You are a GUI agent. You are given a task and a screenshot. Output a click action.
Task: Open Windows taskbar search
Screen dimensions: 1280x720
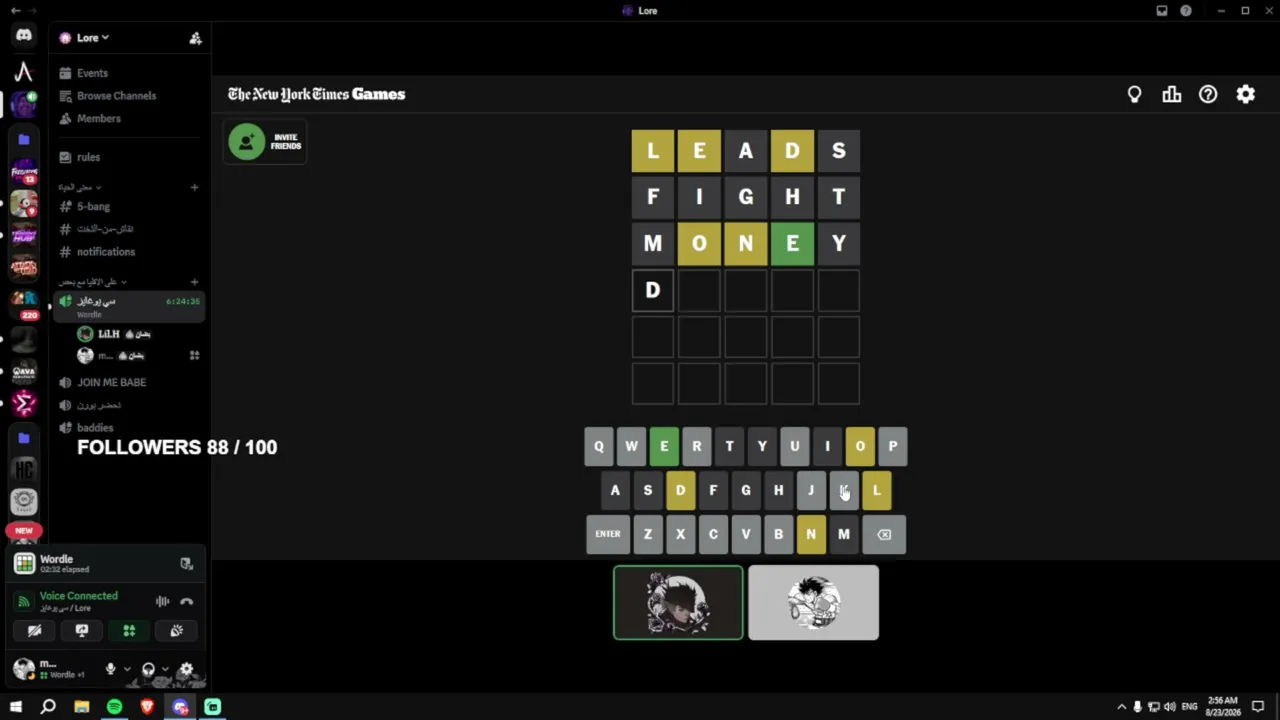click(x=48, y=707)
